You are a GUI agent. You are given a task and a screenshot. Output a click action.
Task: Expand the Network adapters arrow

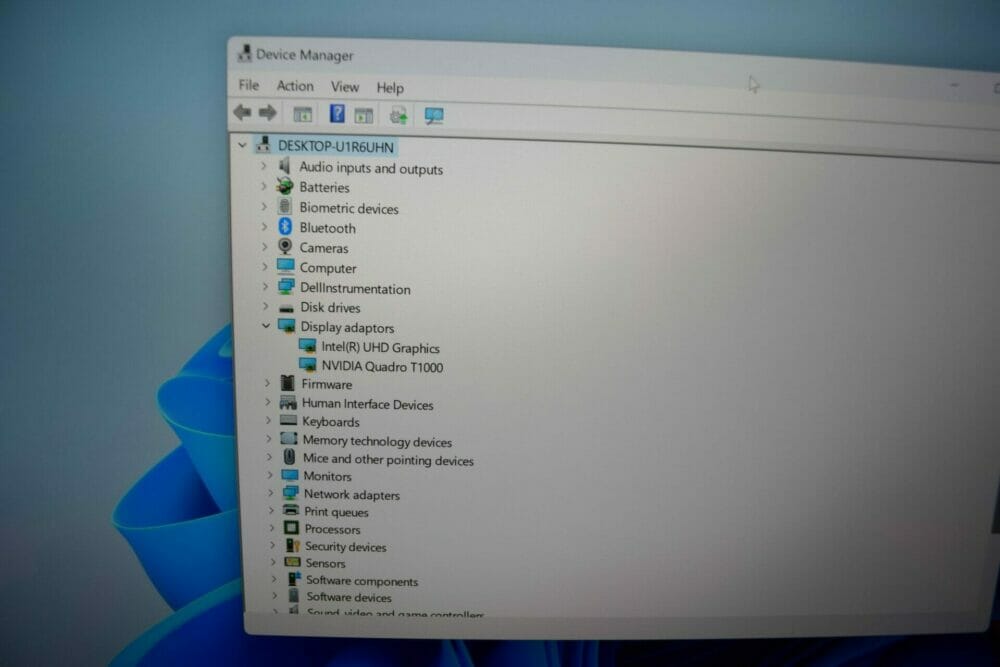point(270,493)
